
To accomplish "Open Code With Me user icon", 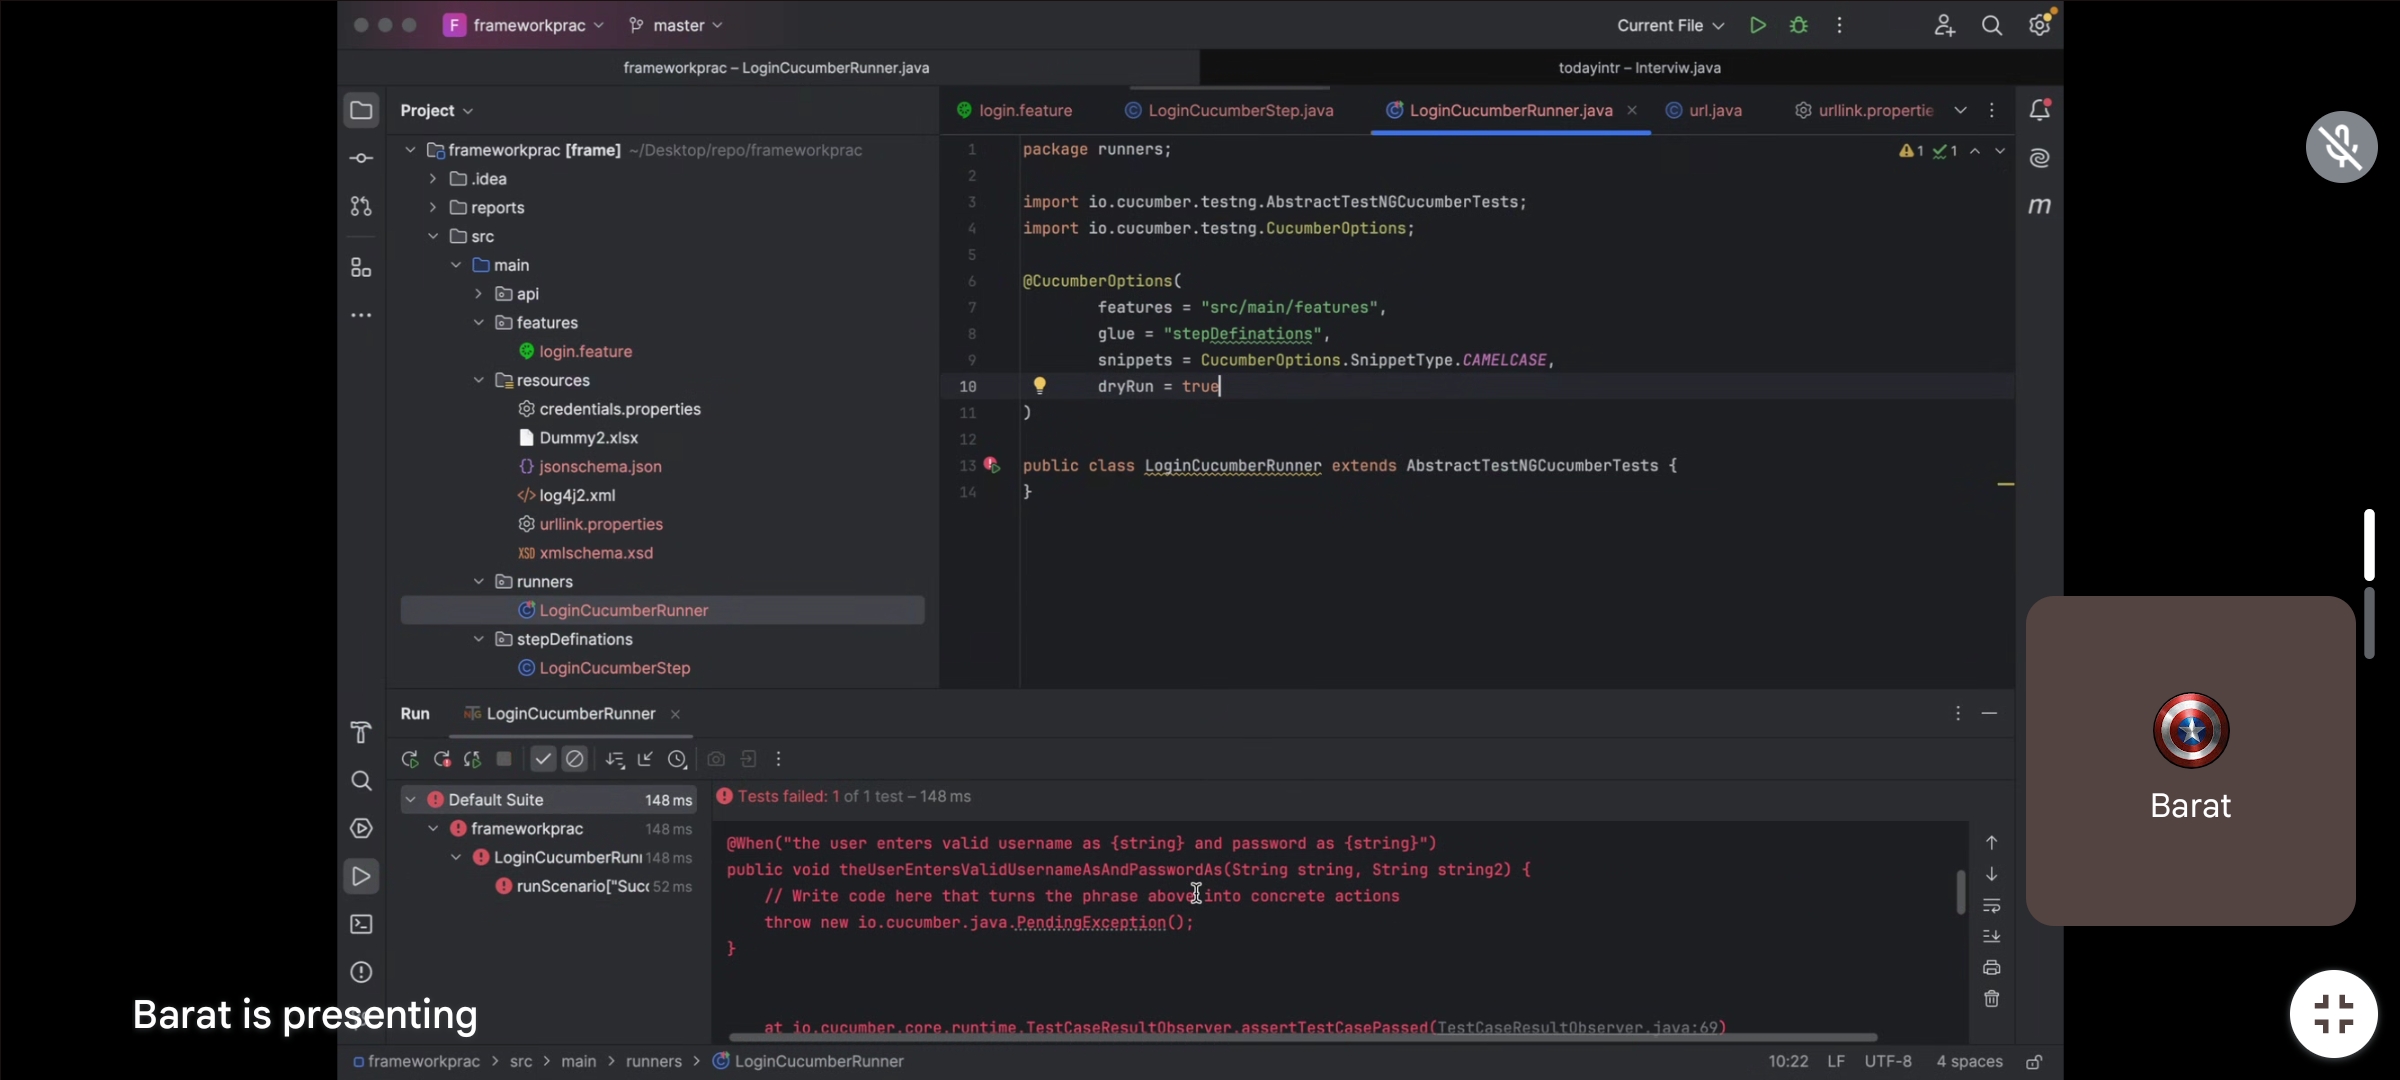I will point(1944,25).
